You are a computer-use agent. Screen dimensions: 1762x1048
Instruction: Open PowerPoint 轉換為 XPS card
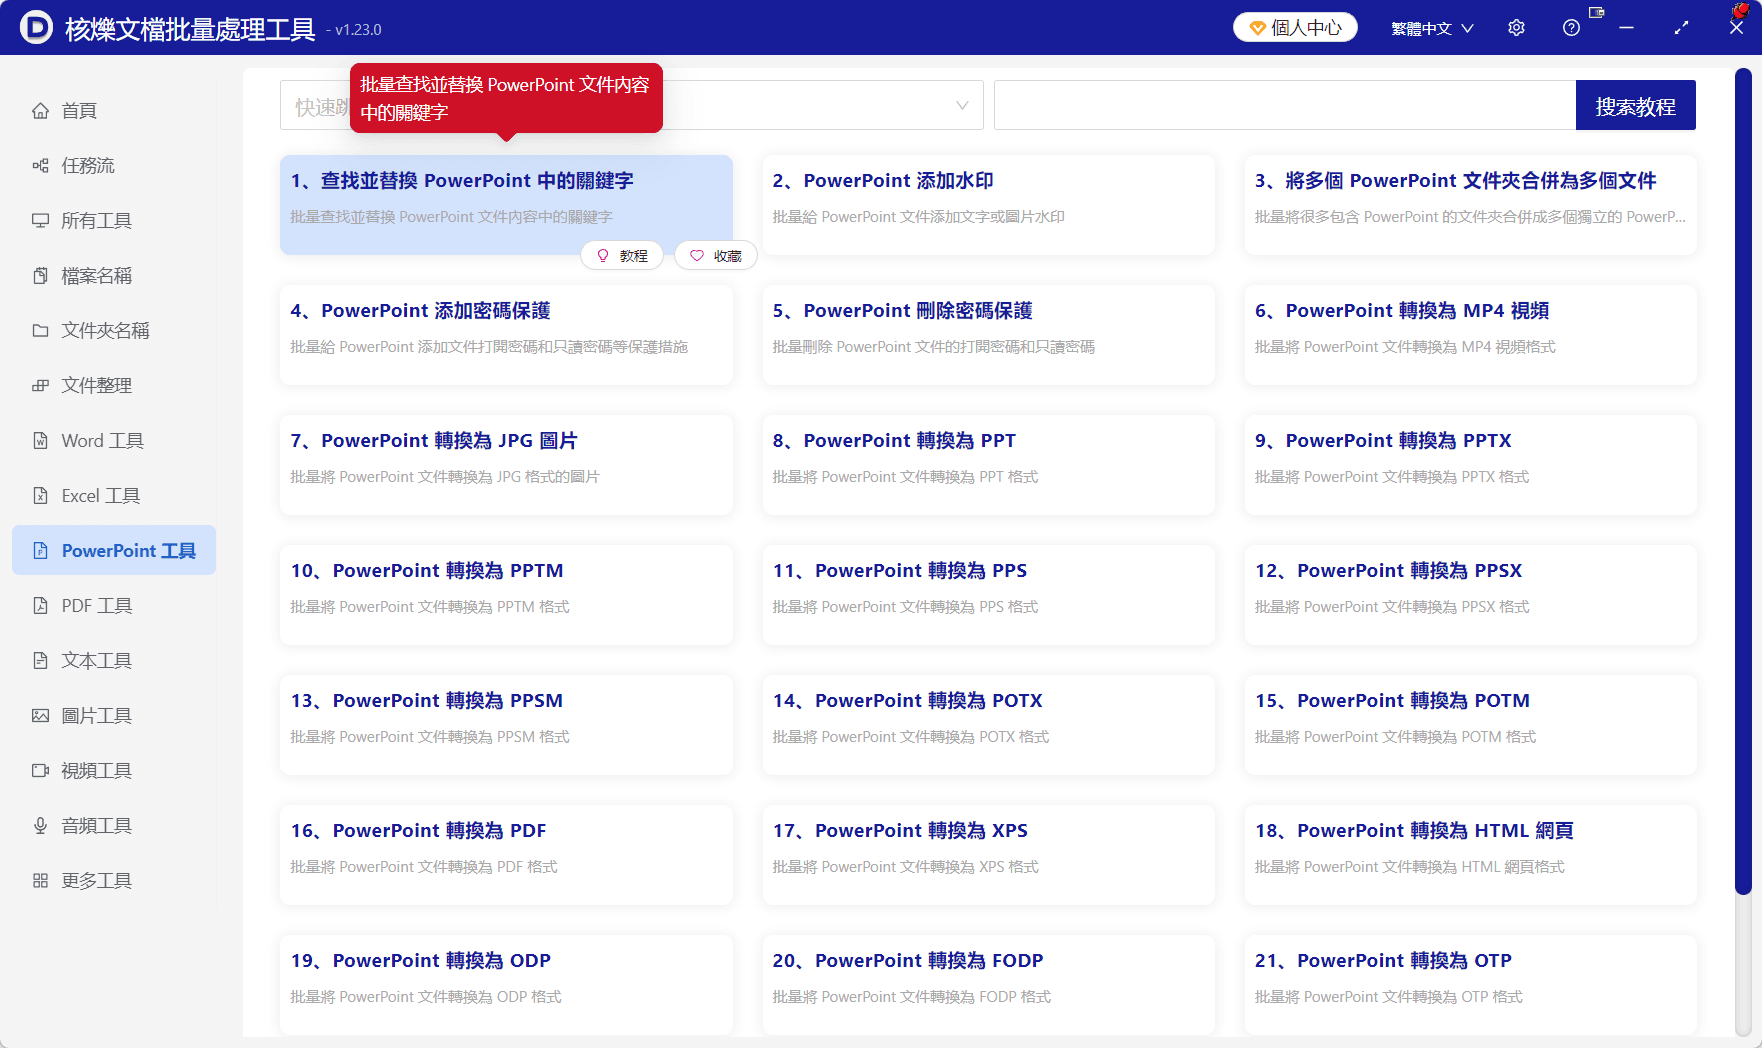pyautogui.click(x=988, y=855)
